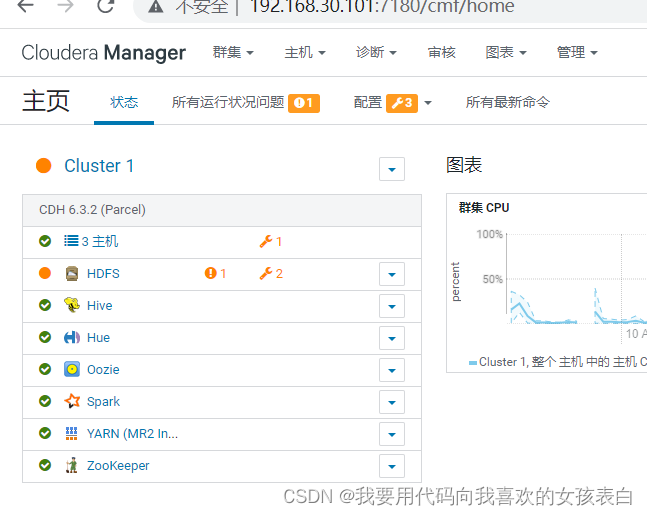Click the YARN grid icon
This screenshot has height=515, width=647.
pyautogui.click(x=71, y=433)
